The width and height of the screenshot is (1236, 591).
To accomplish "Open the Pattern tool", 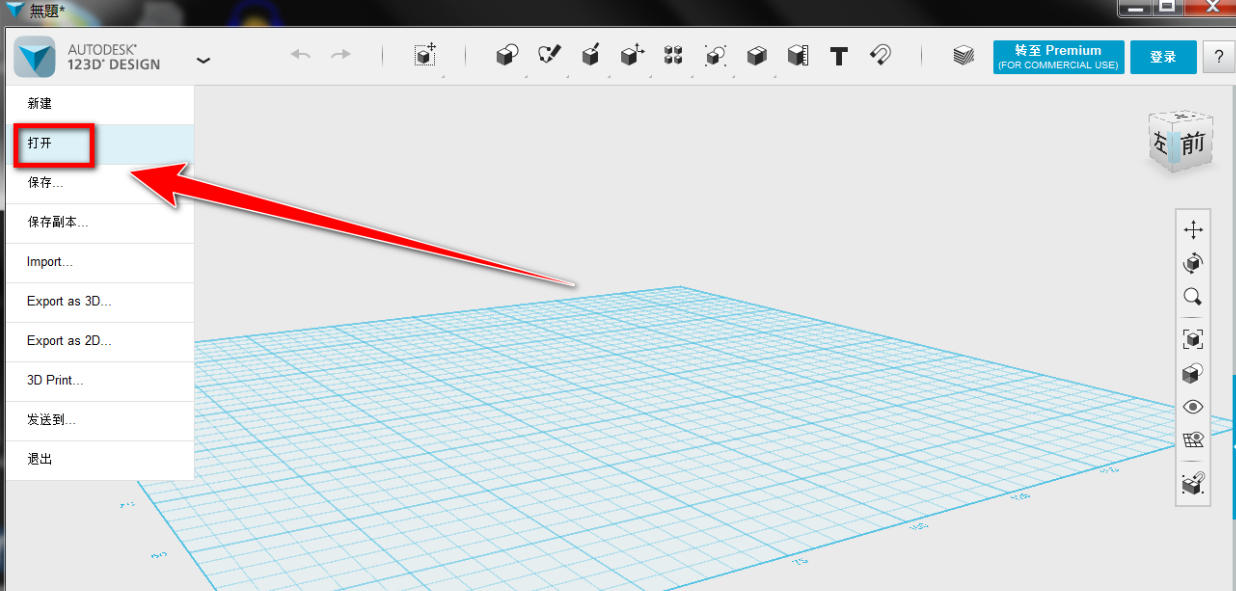I will click(x=673, y=56).
